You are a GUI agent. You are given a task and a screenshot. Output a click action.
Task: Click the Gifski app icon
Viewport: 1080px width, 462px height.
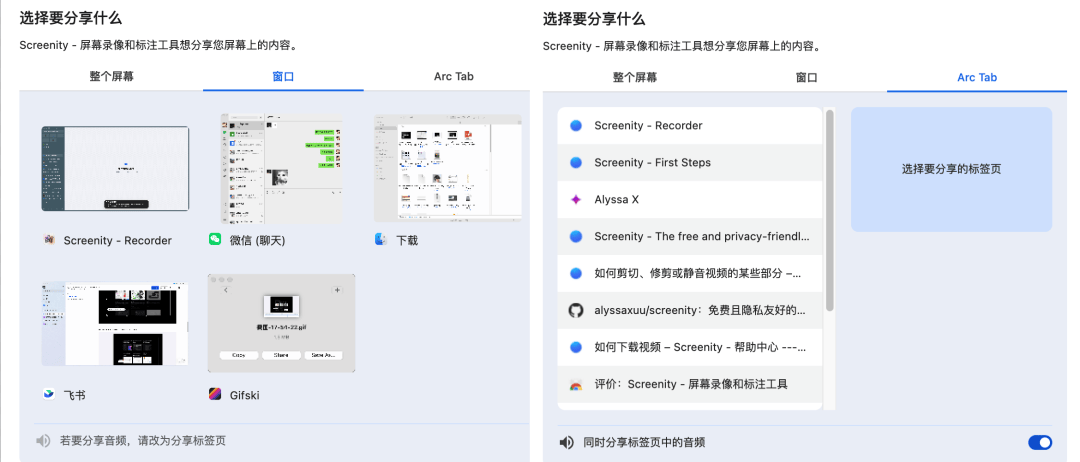click(x=214, y=394)
